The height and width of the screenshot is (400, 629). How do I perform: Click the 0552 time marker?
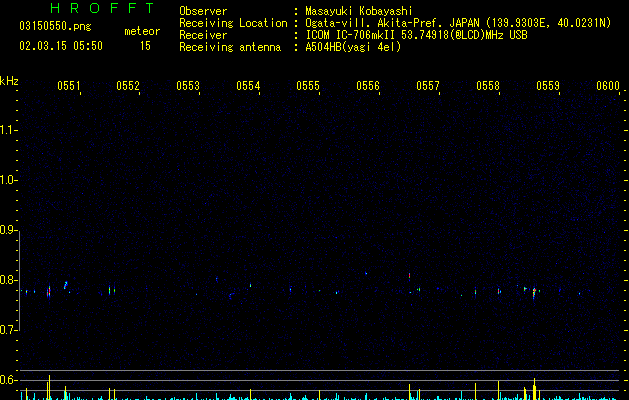coord(128,86)
